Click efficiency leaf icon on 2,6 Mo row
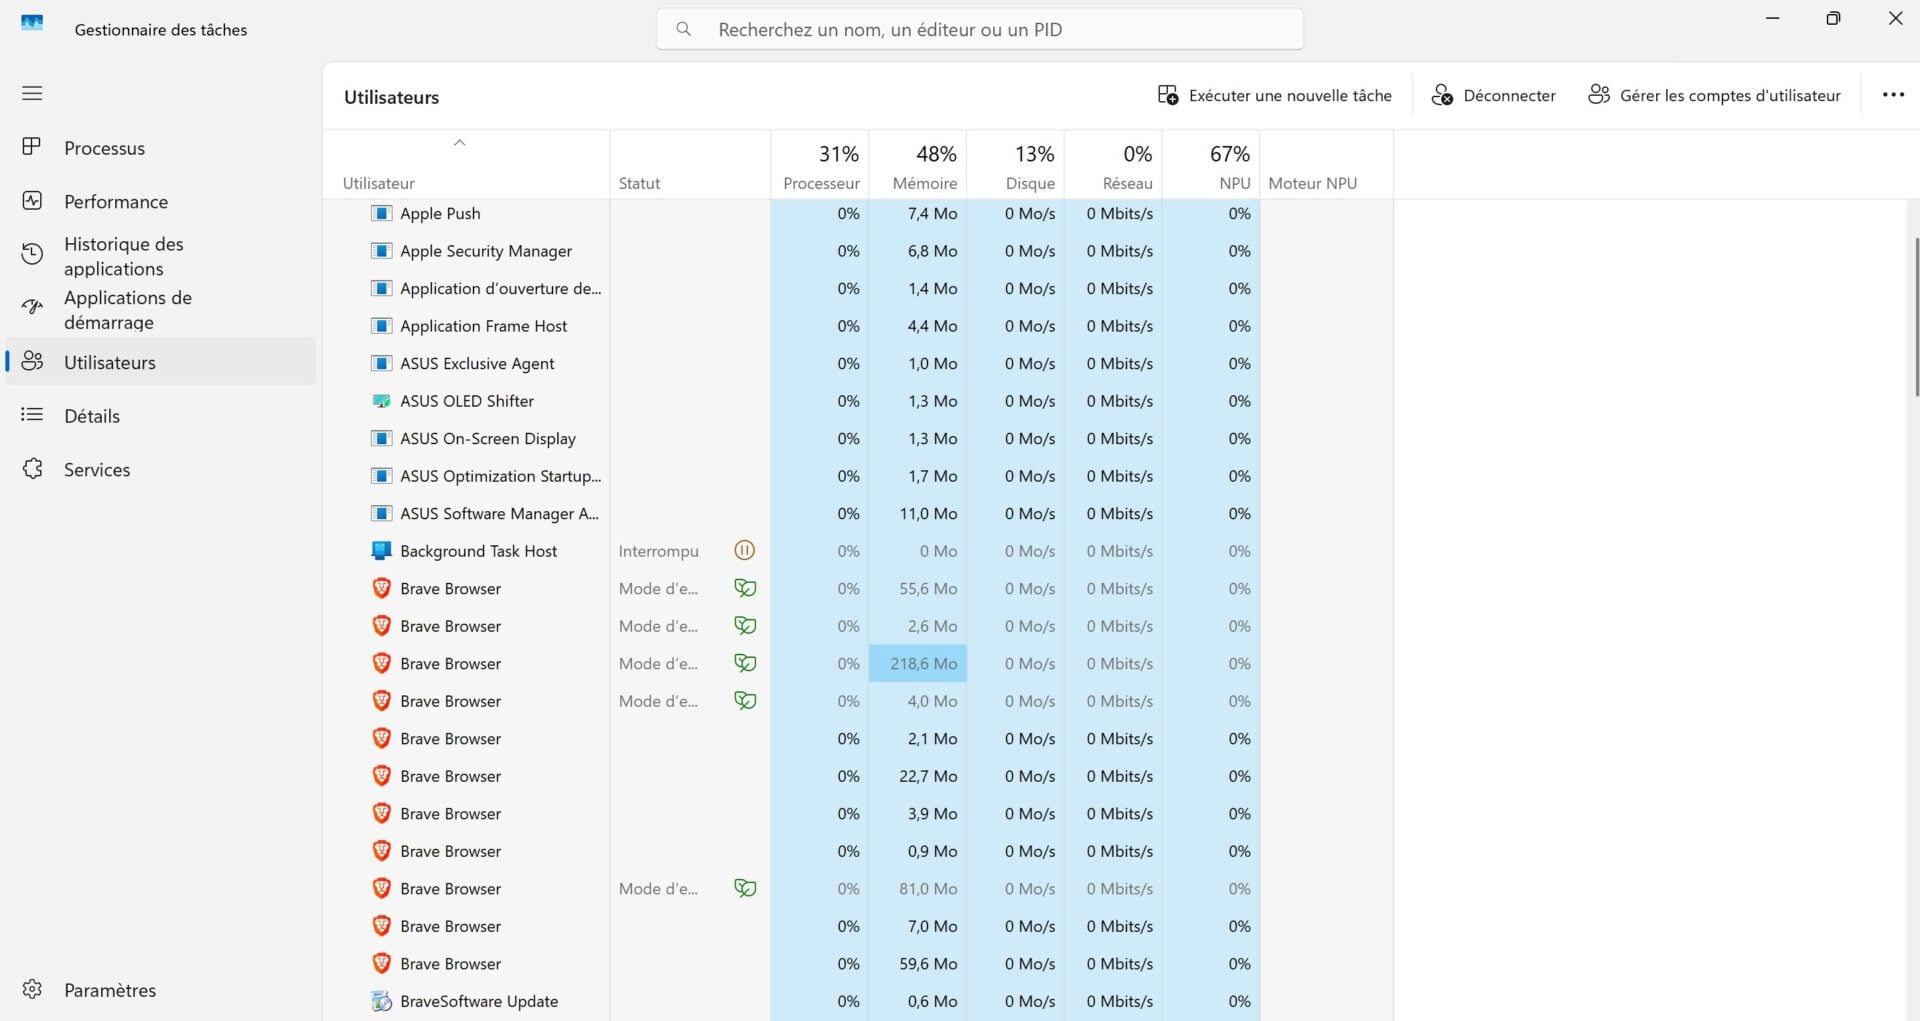 (x=745, y=626)
